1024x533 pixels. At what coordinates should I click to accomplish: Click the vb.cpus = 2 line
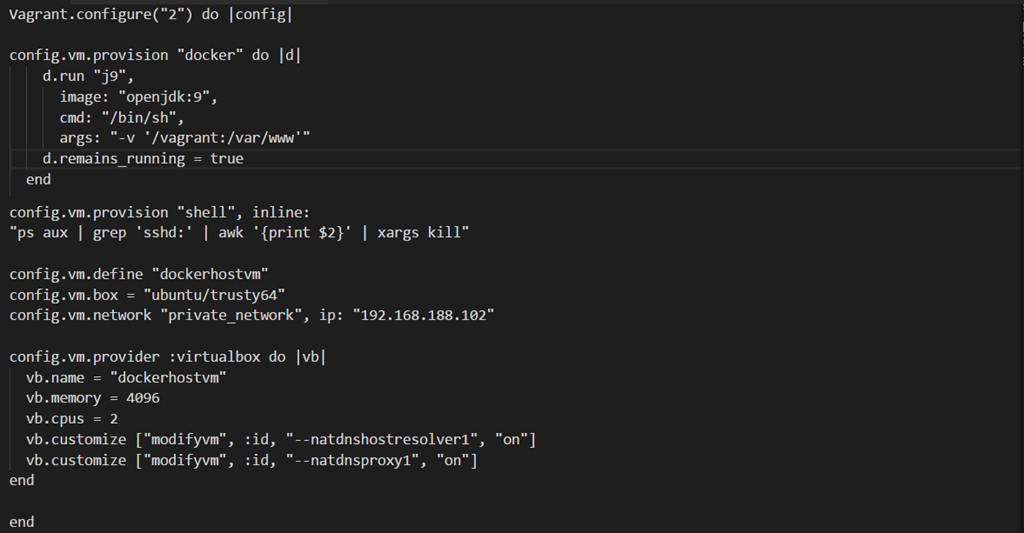72,419
